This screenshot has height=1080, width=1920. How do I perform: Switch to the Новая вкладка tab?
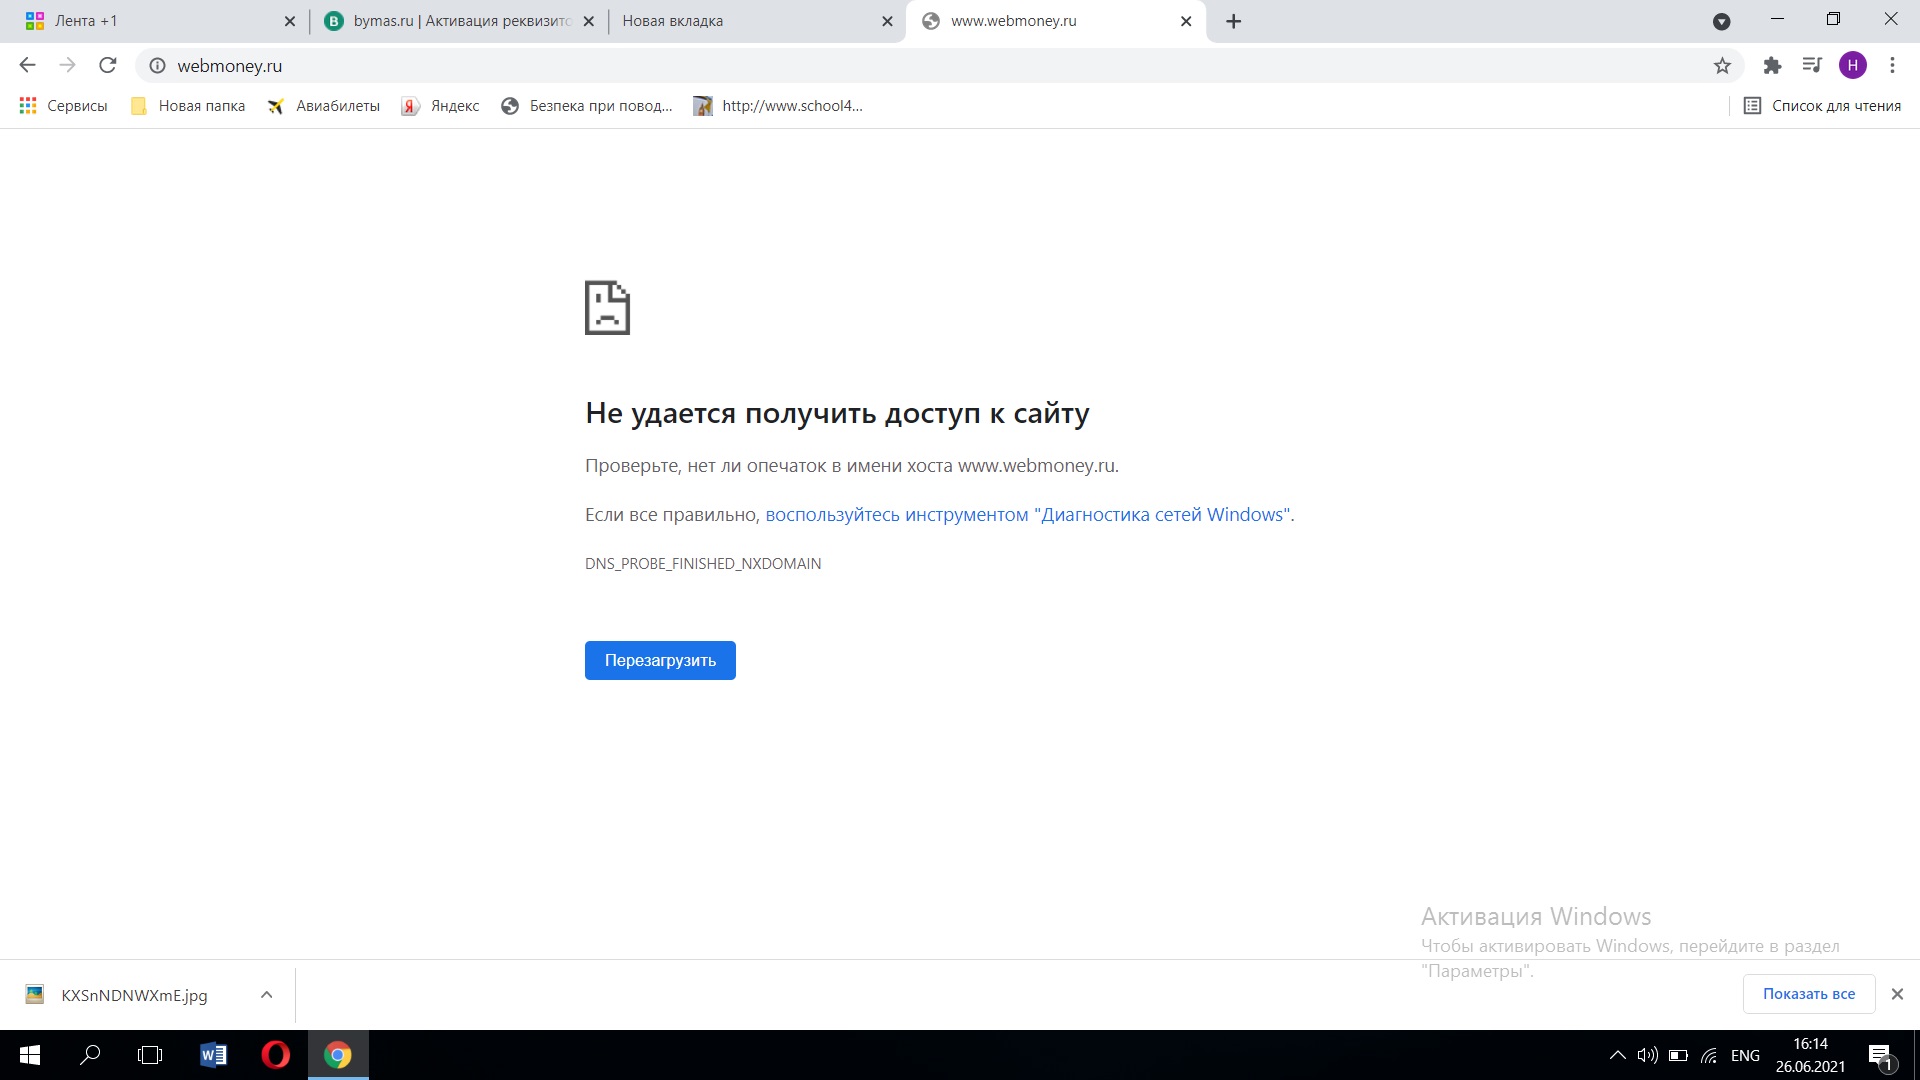point(740,21)
